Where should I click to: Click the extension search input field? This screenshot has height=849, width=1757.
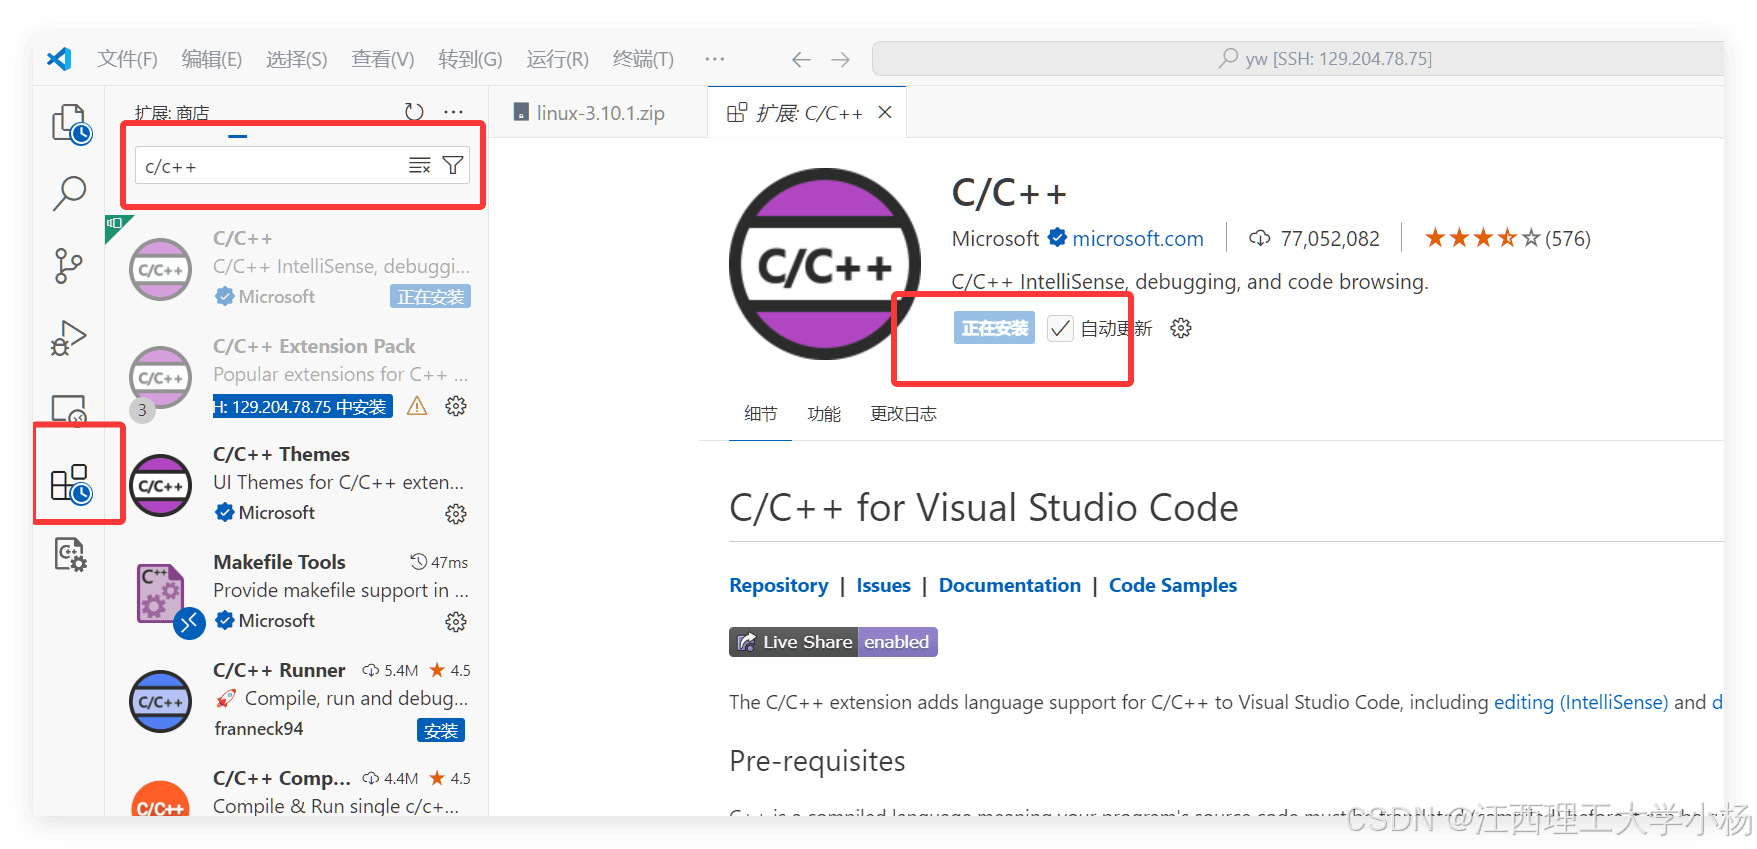[270, 166]
